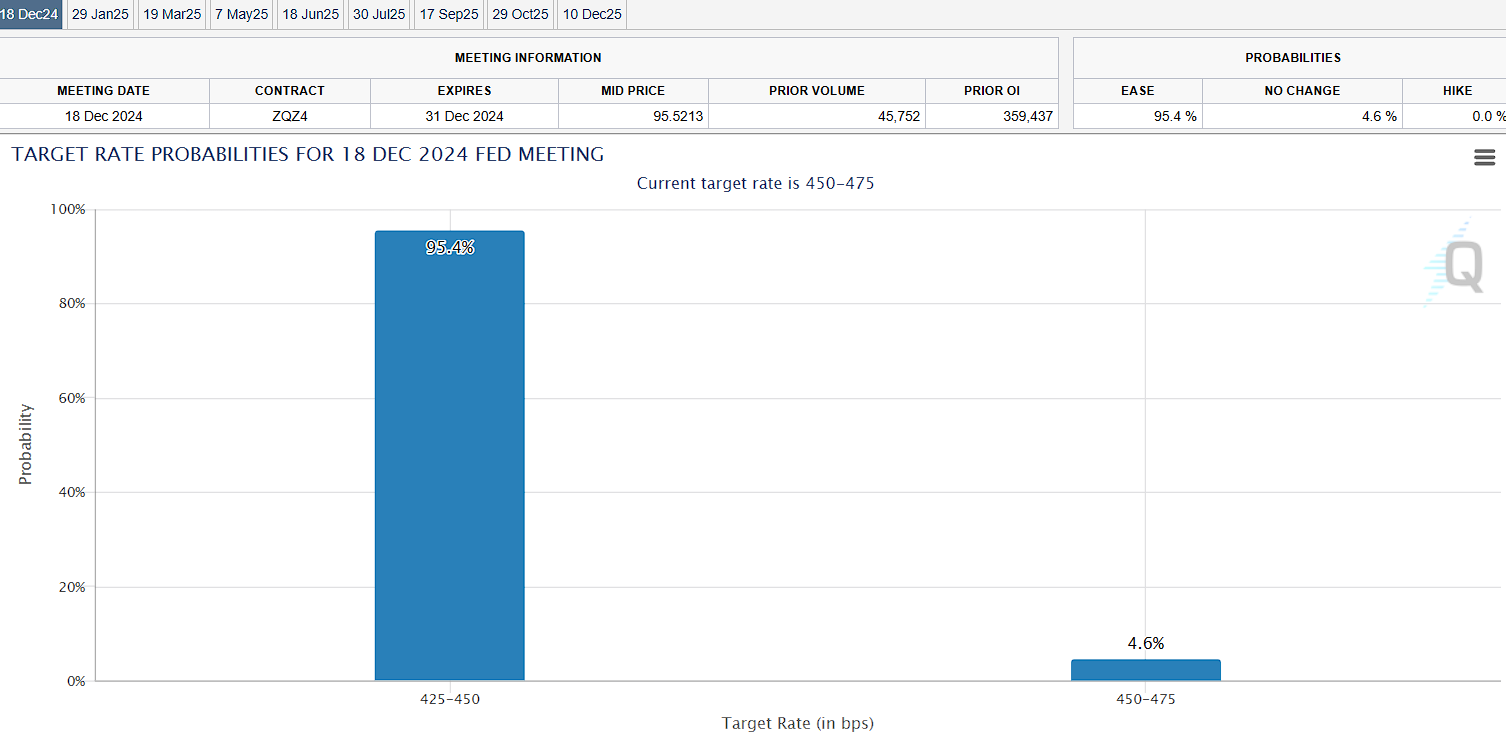1506x737 pixels.
Task: Click the EASE probability column header
Action: click(1137, 91)
